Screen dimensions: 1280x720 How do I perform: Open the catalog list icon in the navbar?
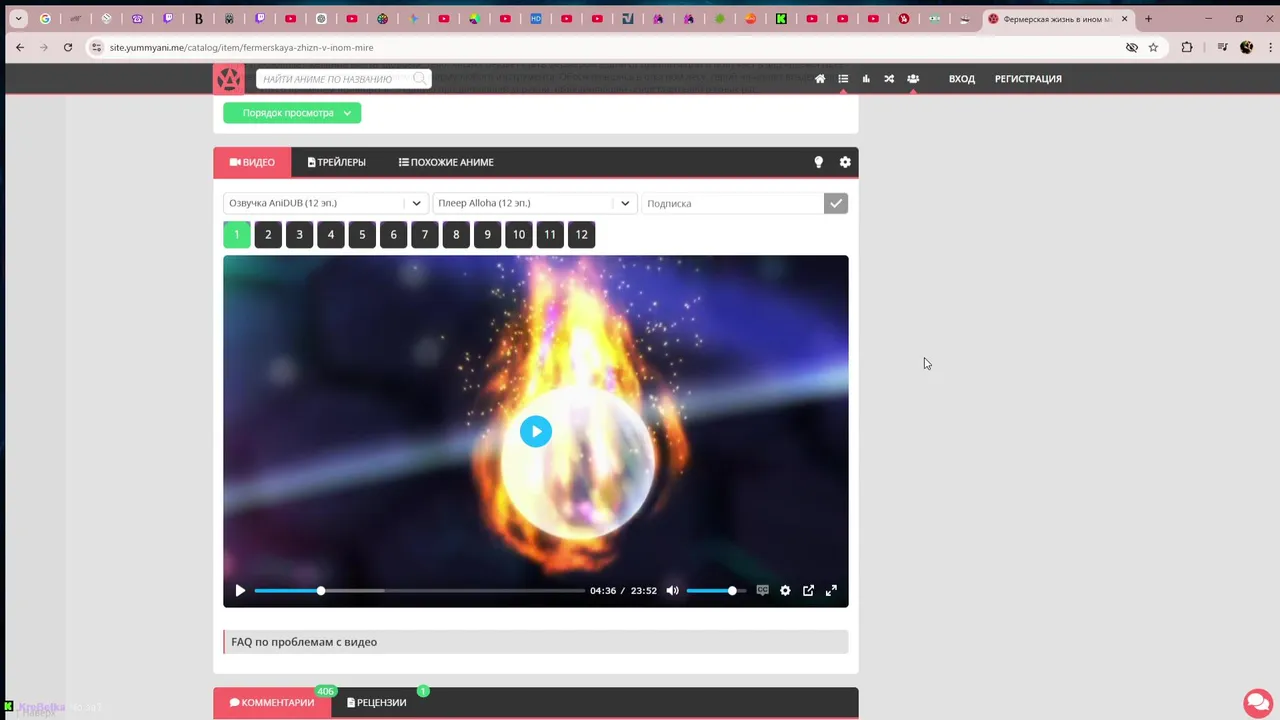pyautogui.click(x=843, y=79)
